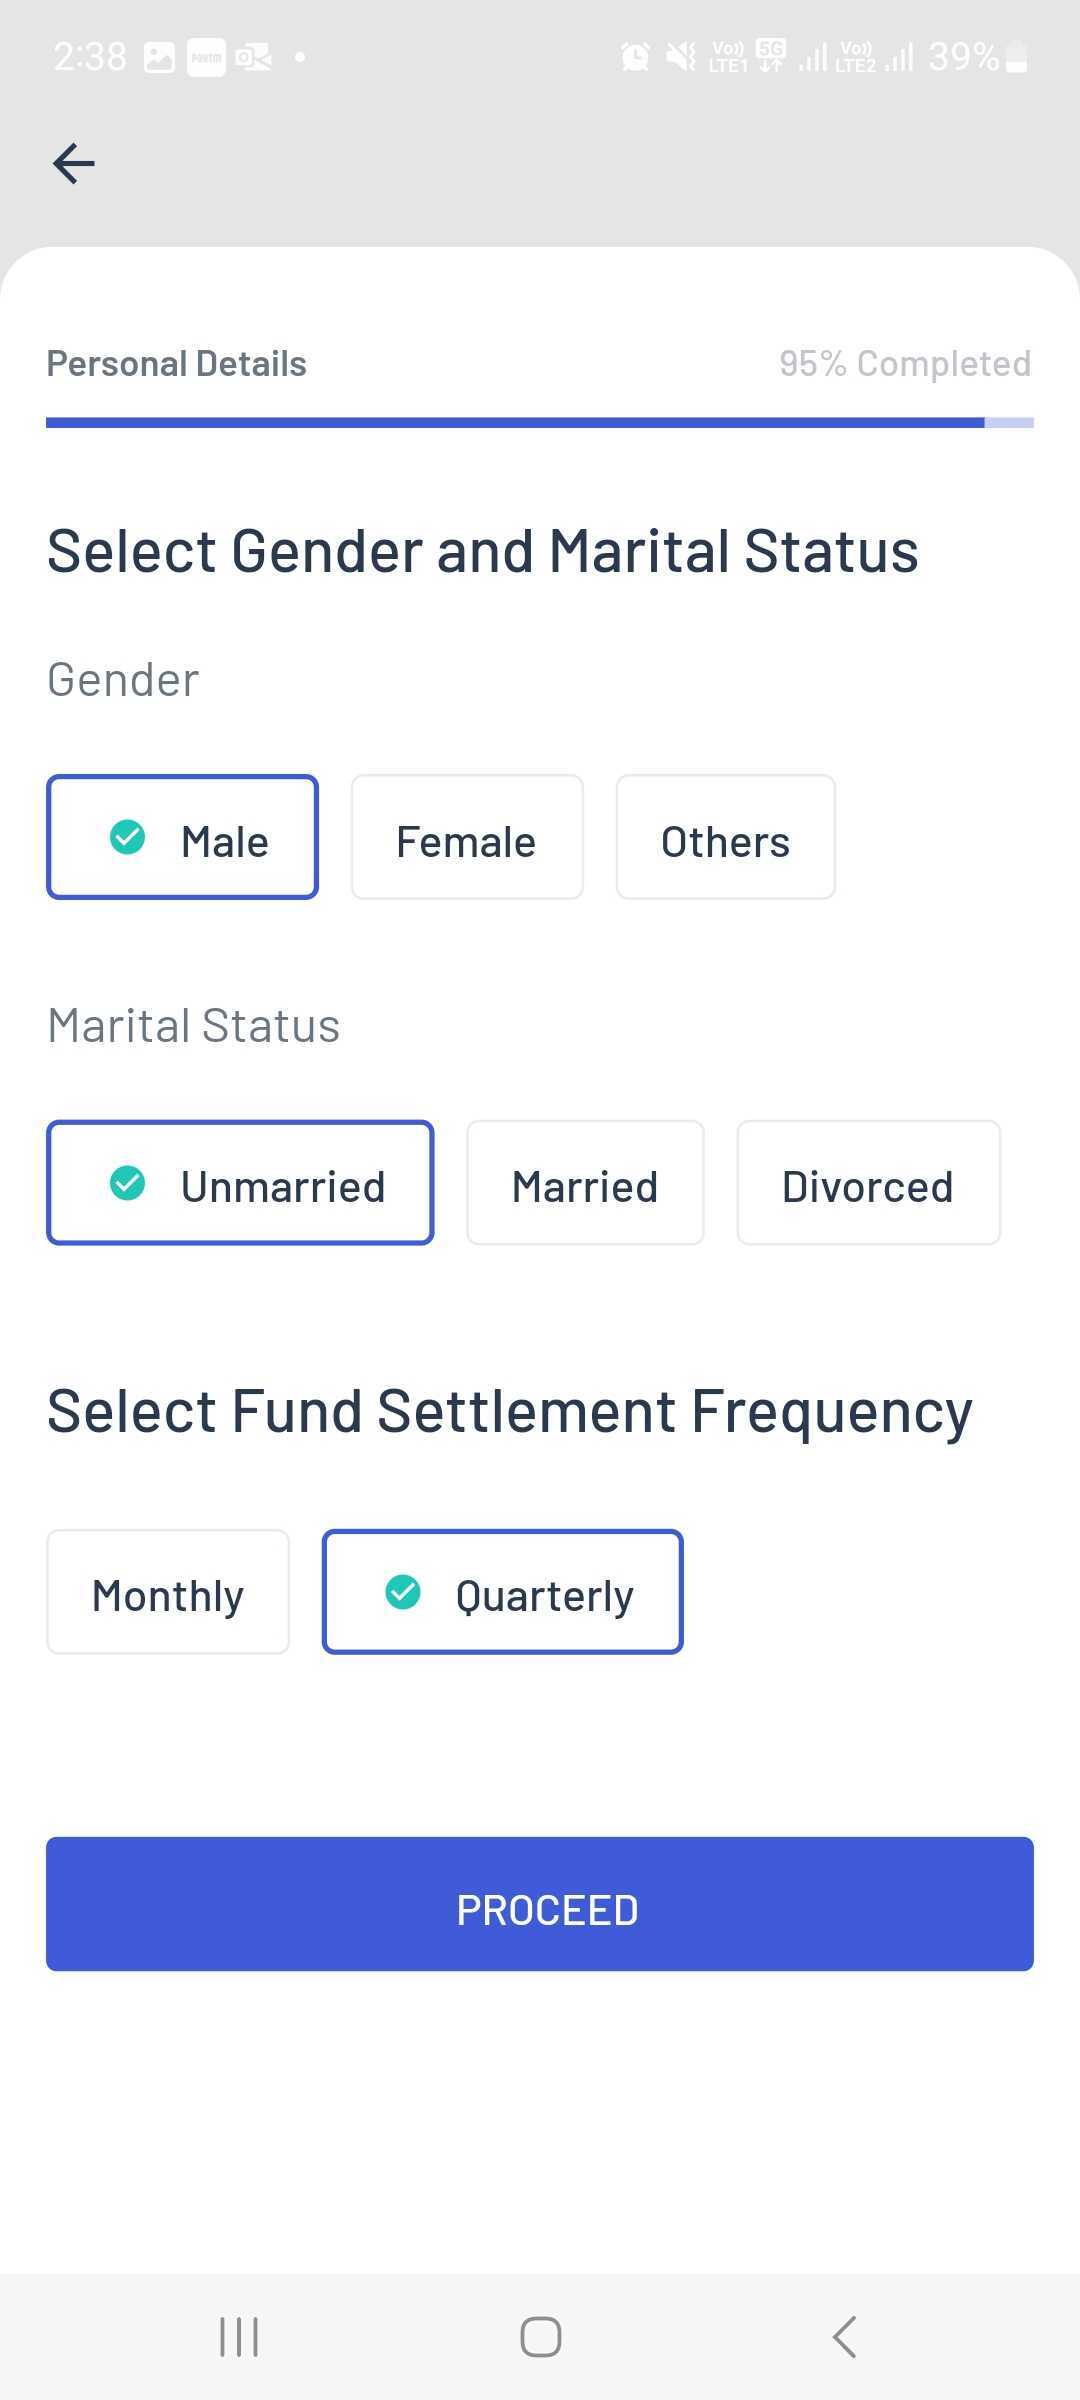Click the Personal Details progress bar

coord(540,423)
